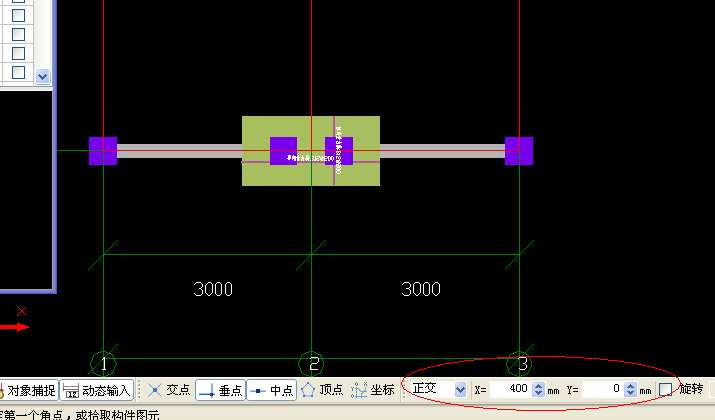Click the 3000 dimension between axes 1 and 2
The image size is (715, 420).
point(213,289)
